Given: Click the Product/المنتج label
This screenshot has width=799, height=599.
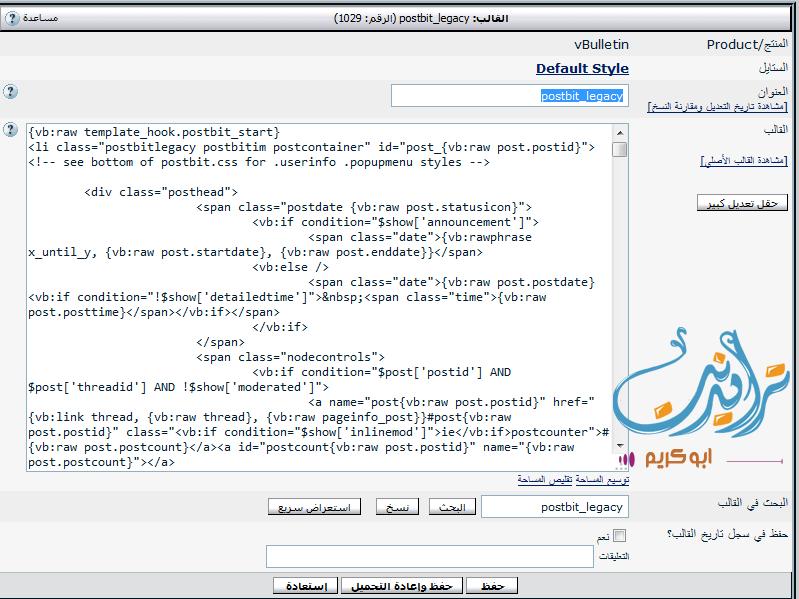Looking at the screenshot, I should coord(747,45).
